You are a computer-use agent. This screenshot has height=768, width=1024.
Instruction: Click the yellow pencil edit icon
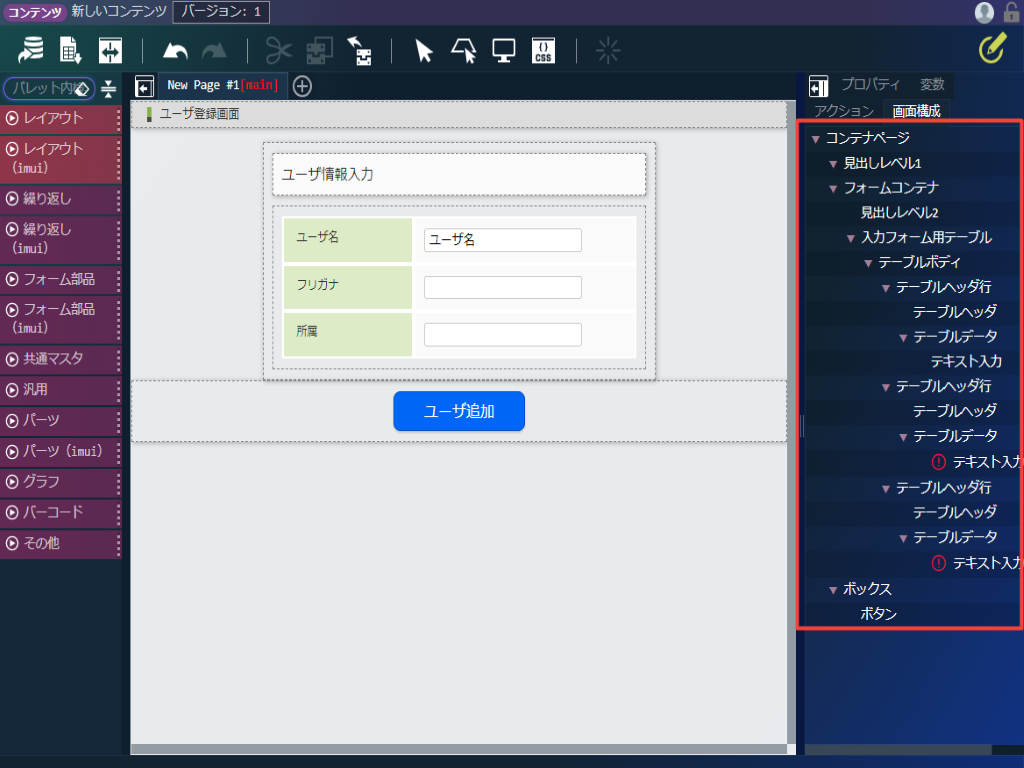(x=992, y=49)
